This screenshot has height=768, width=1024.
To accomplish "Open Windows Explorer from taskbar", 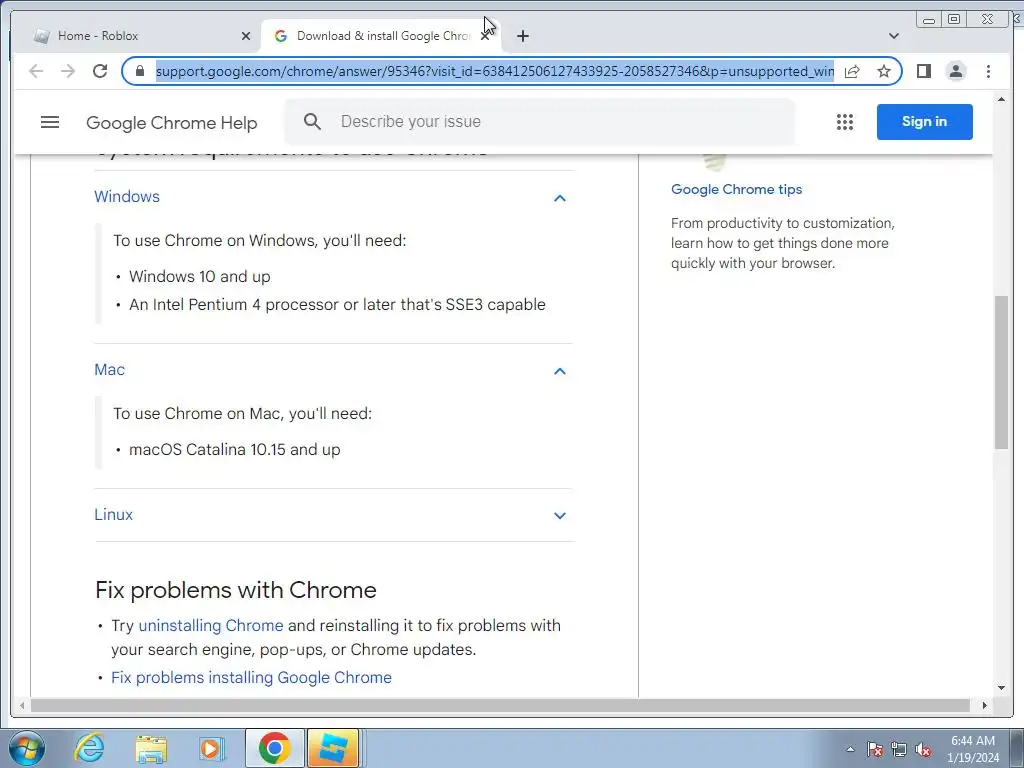I will 152,748.
